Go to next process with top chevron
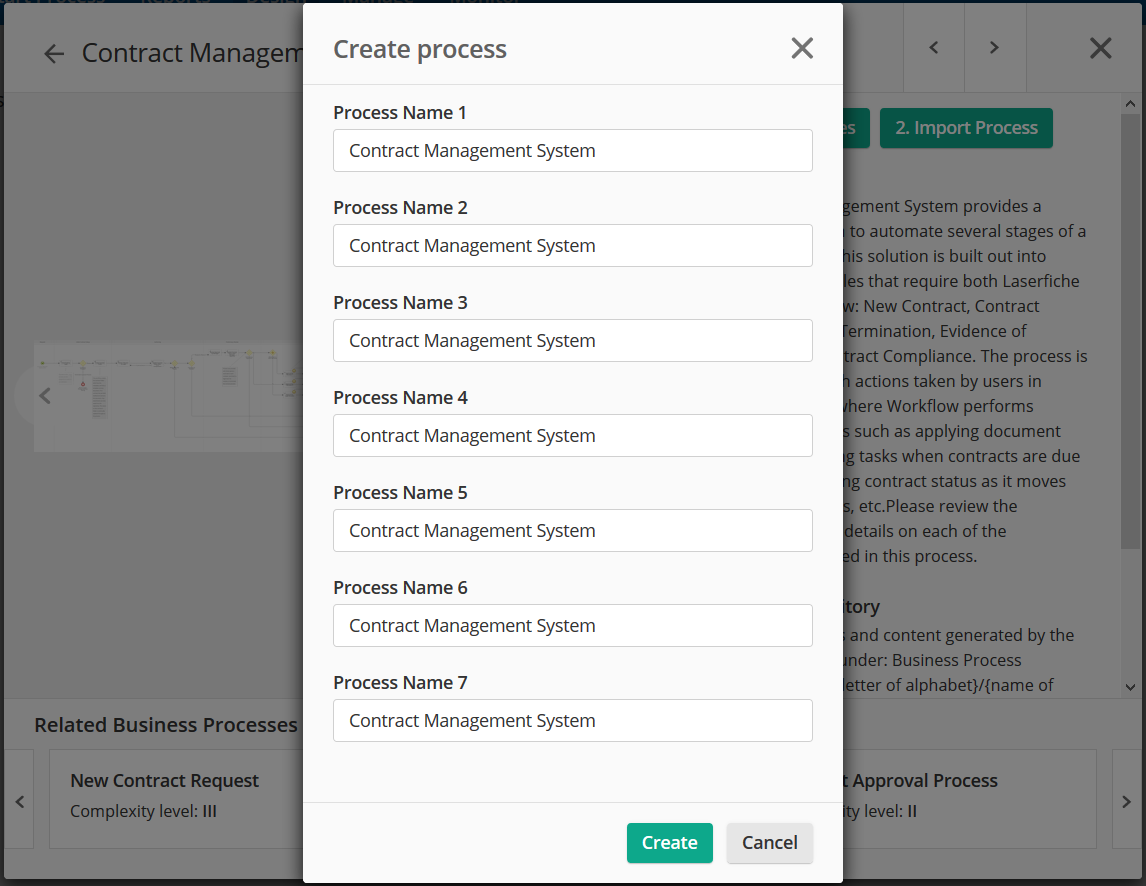This screenshot has height=886, width=1146. (x=995, y=48)
